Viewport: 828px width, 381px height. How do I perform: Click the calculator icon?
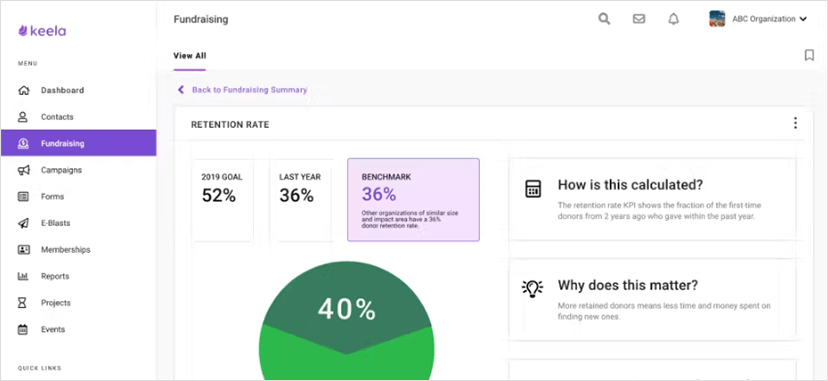pyautogui.click(x=533, y=188)
